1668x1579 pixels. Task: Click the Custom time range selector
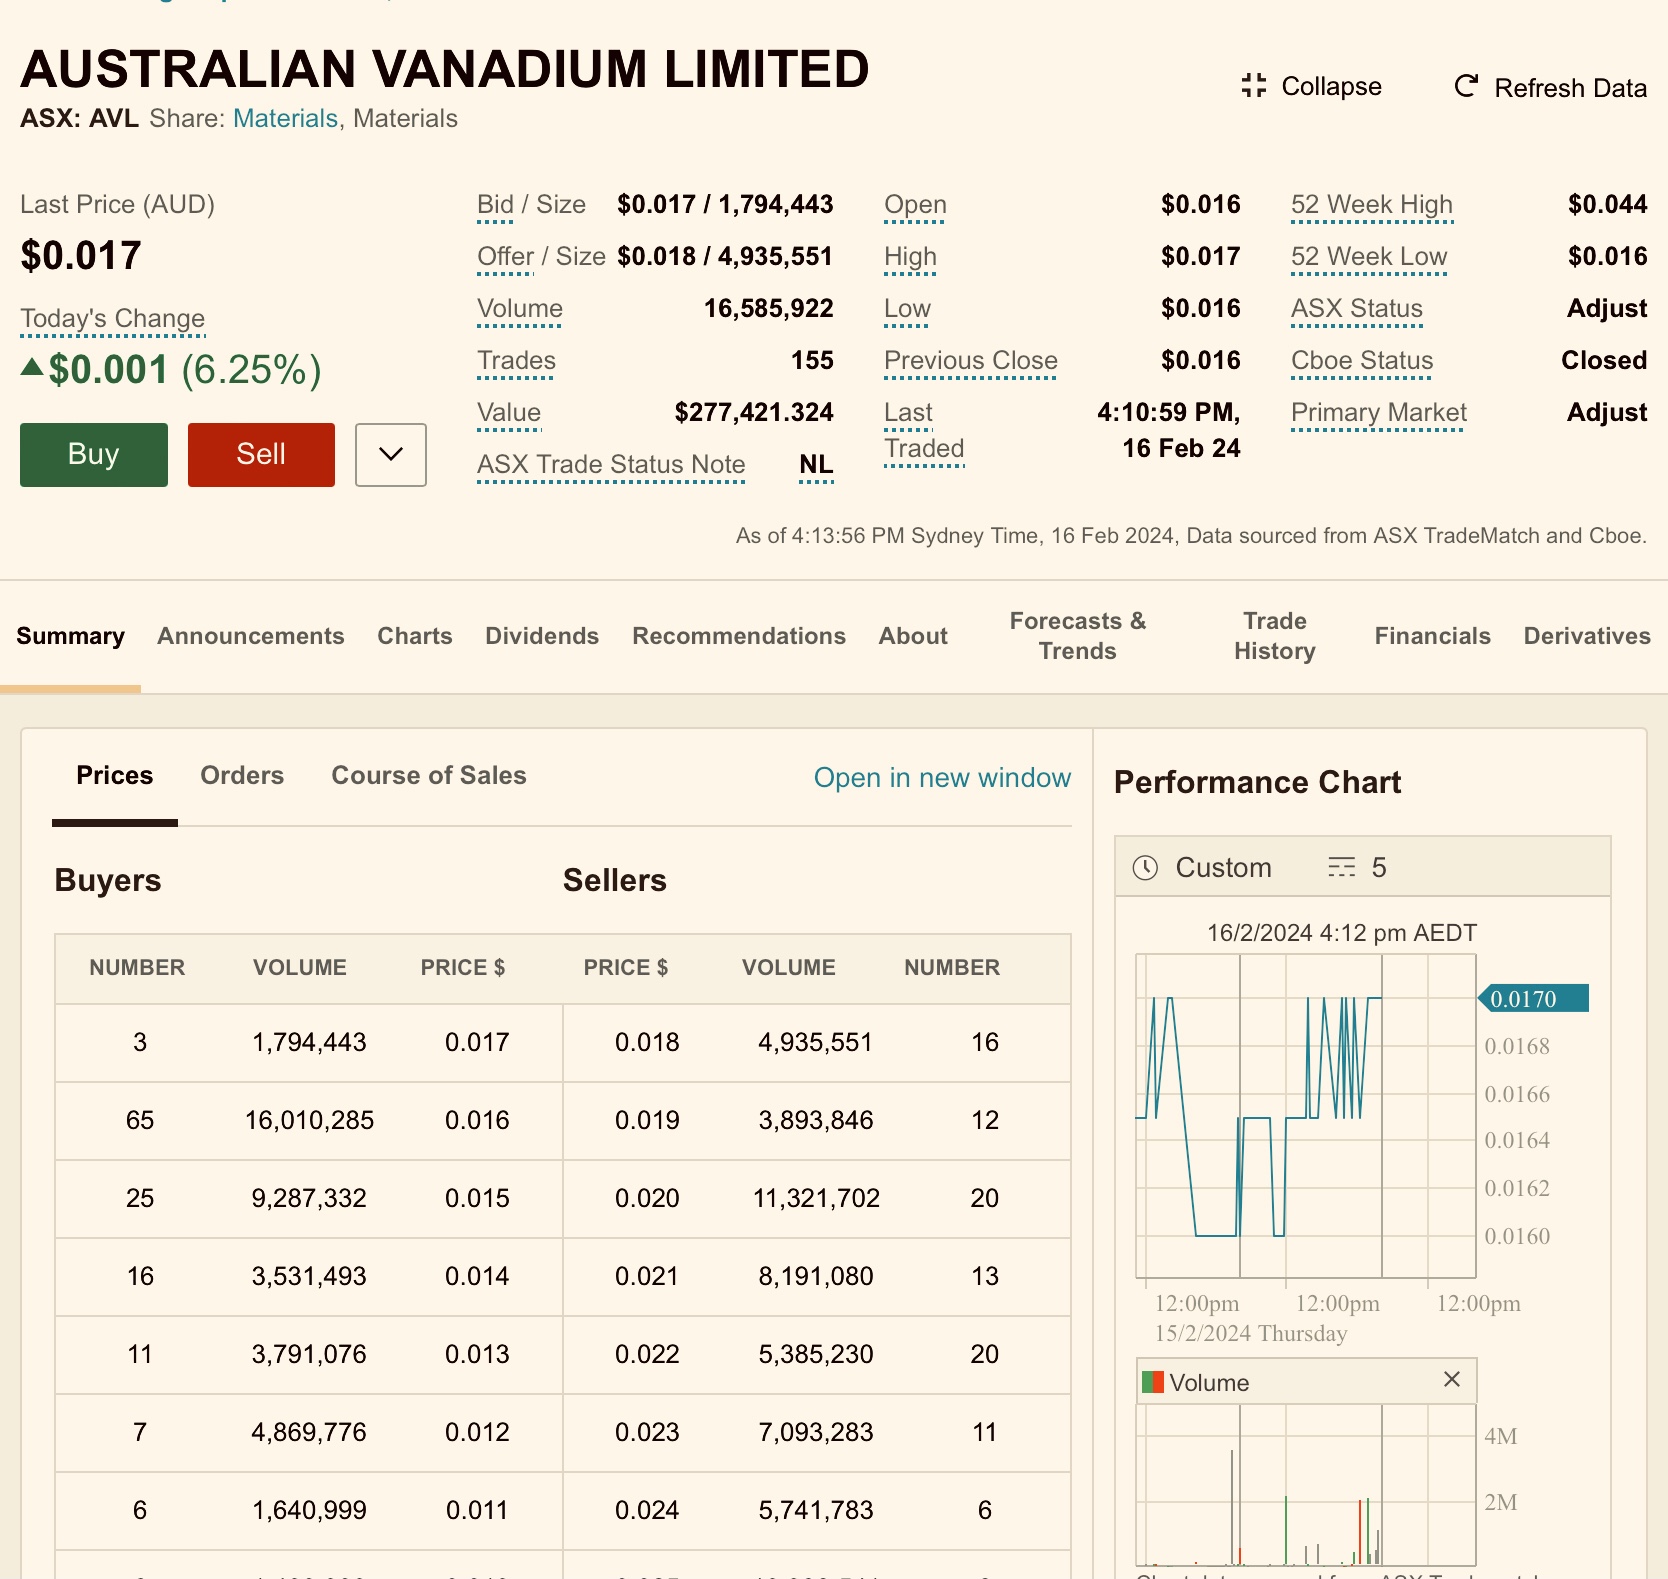click(x=1202, y=868)
